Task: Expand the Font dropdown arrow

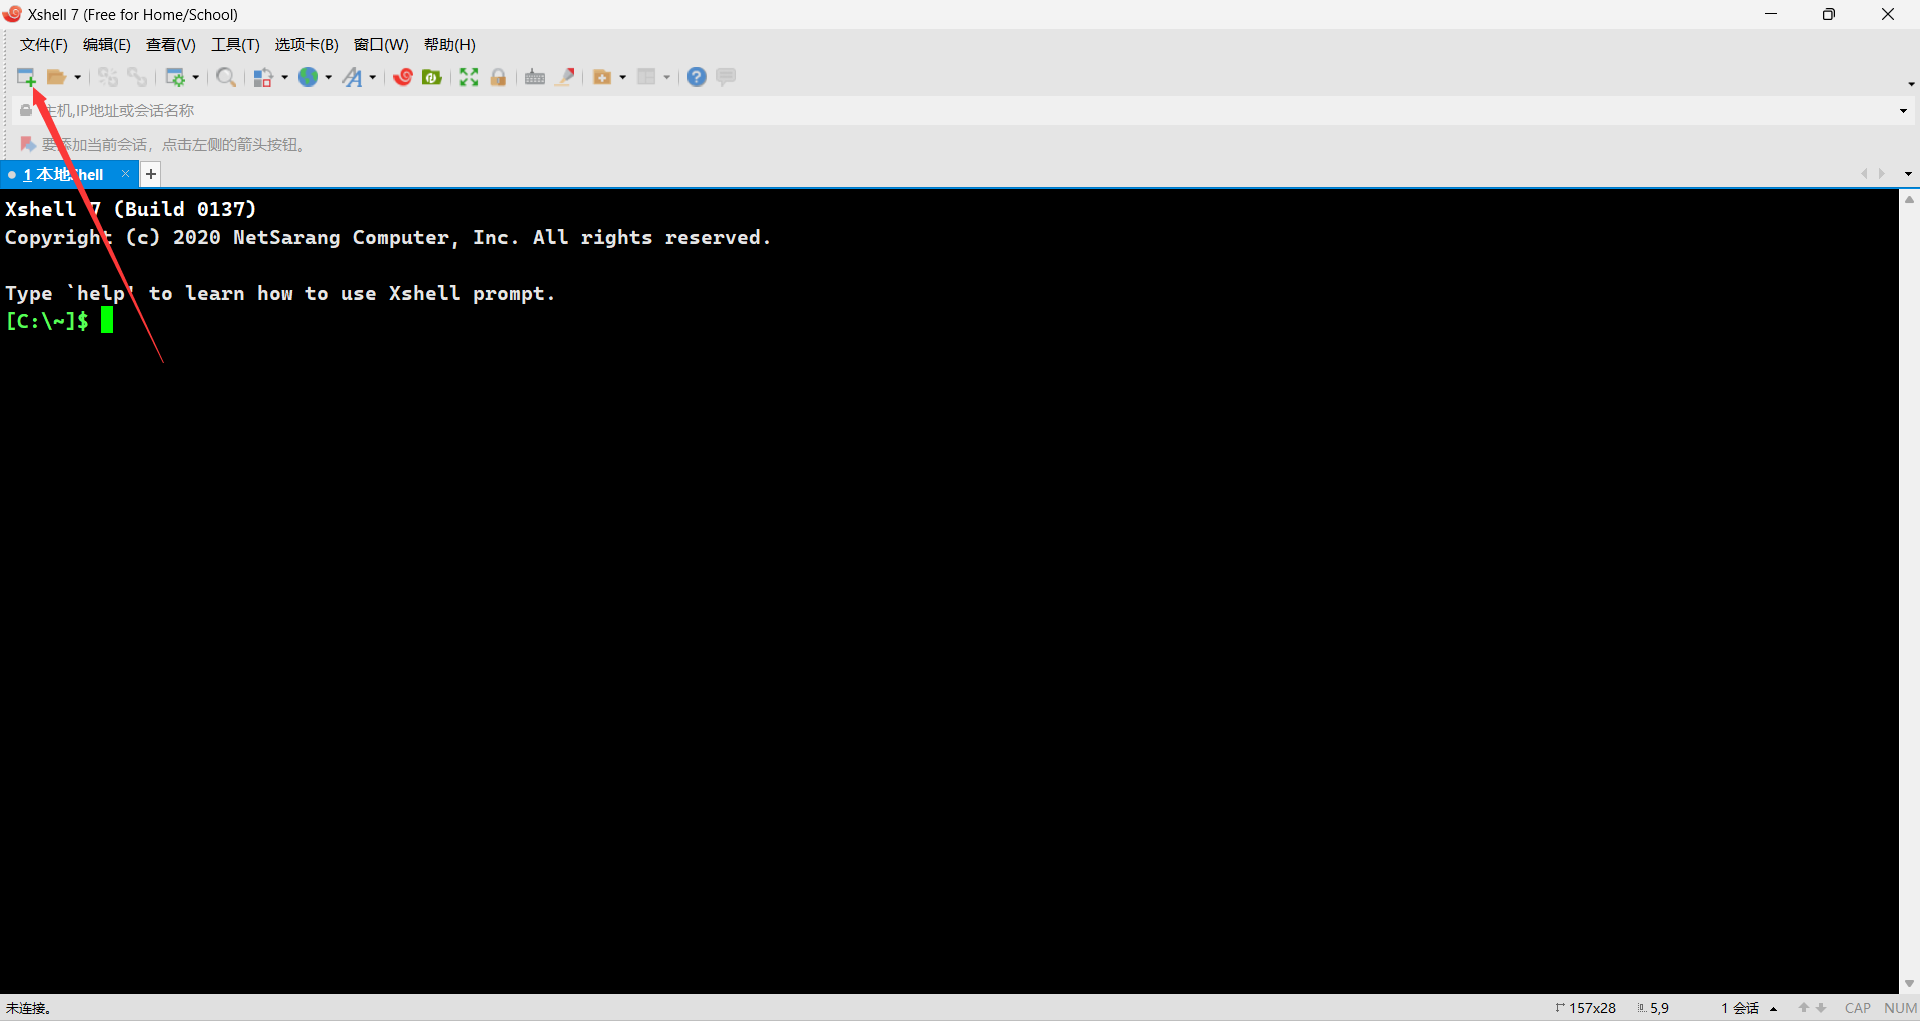Action: coord(372,77)
